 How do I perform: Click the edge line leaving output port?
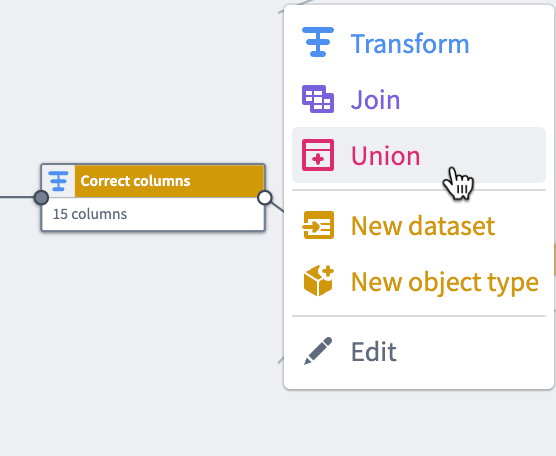[x=277, y=207]
